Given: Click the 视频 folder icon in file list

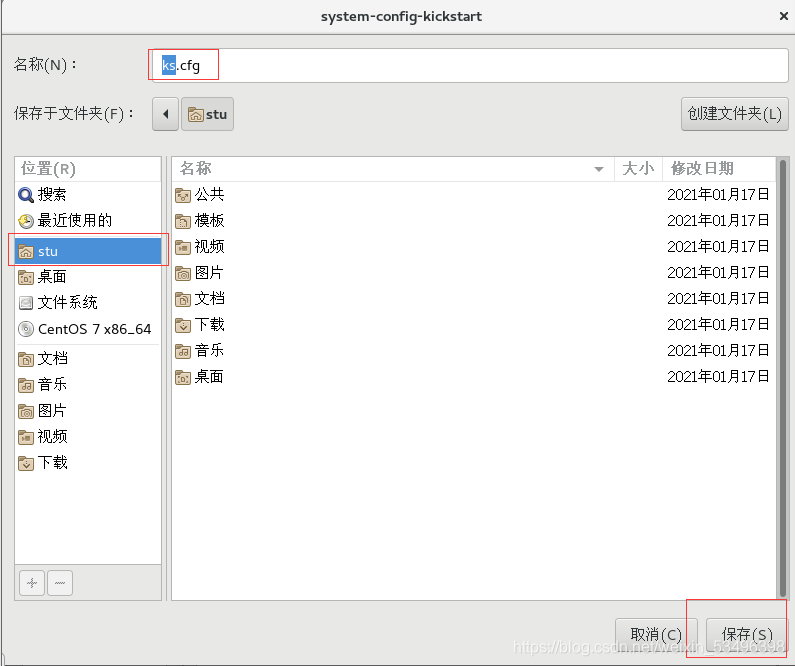Looking at the screenshot, I should click(183, 247).
